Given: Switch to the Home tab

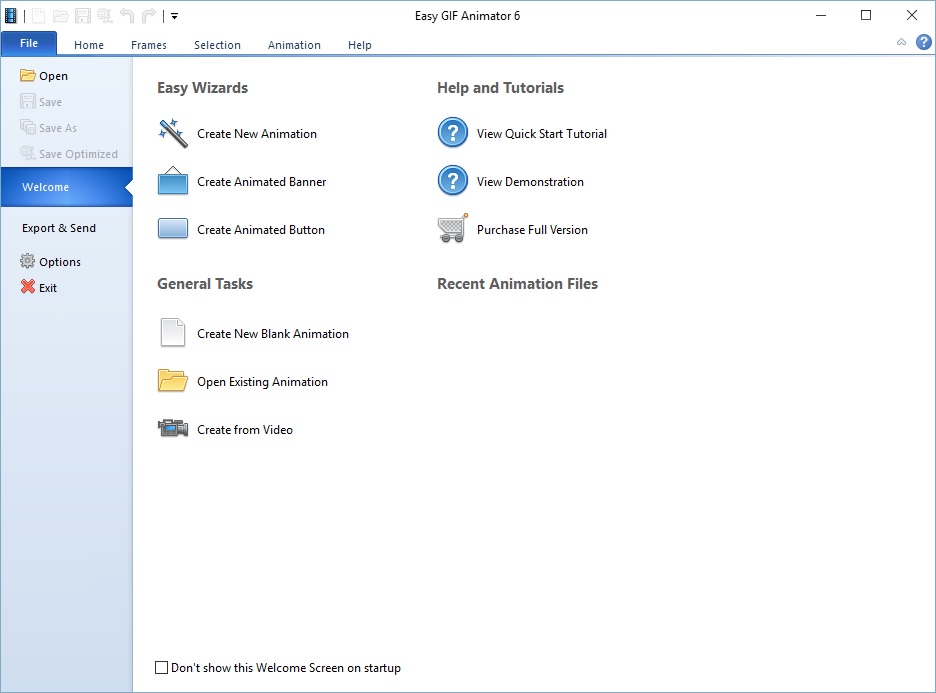Looking at the screenshot, I should [89, 45].
